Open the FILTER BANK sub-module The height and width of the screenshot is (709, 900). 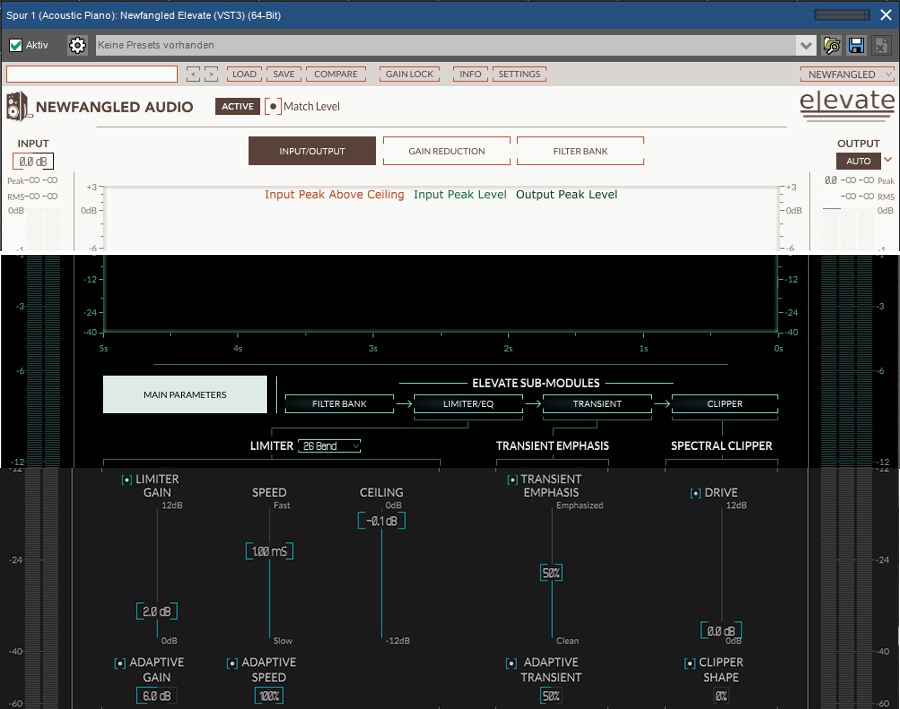[x=339, y=404]
